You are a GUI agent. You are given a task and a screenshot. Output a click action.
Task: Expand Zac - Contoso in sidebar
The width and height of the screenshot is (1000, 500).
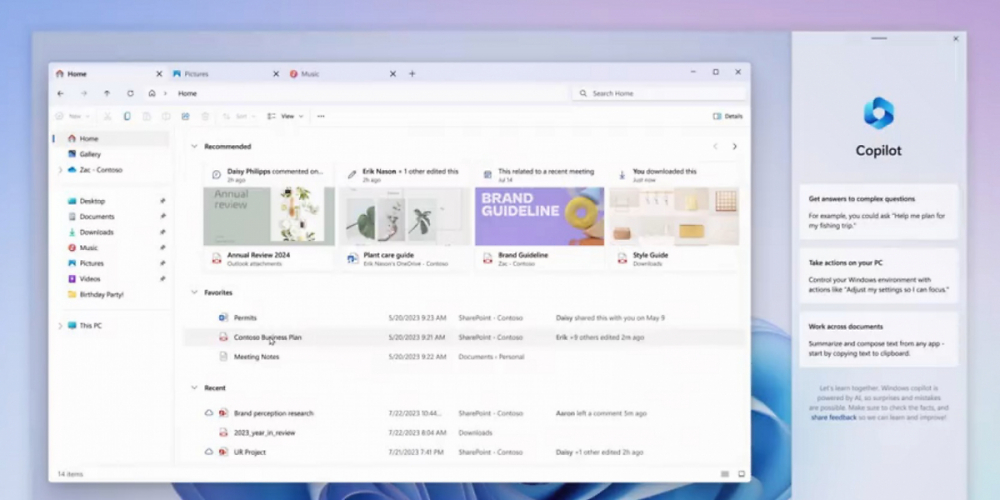click(x=60, y=170)
